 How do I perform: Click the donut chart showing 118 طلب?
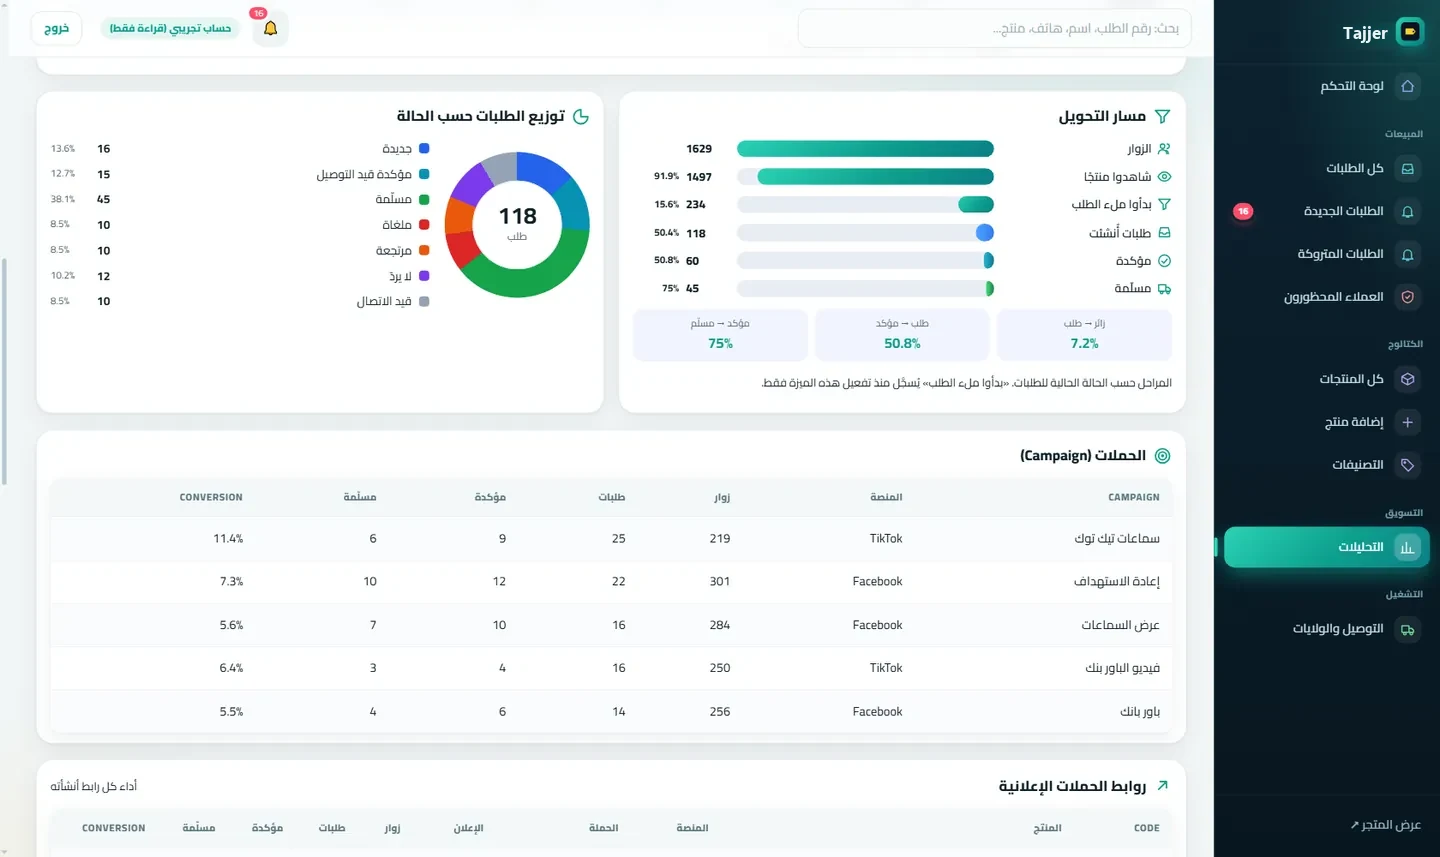tap(517, 225)
